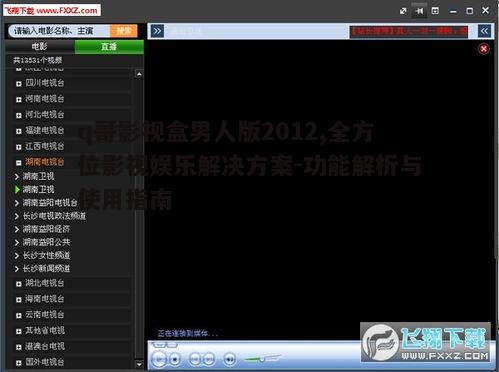This screenshot has height=372, width=499.
Task: Close the player window
Action: coord(485,10)
